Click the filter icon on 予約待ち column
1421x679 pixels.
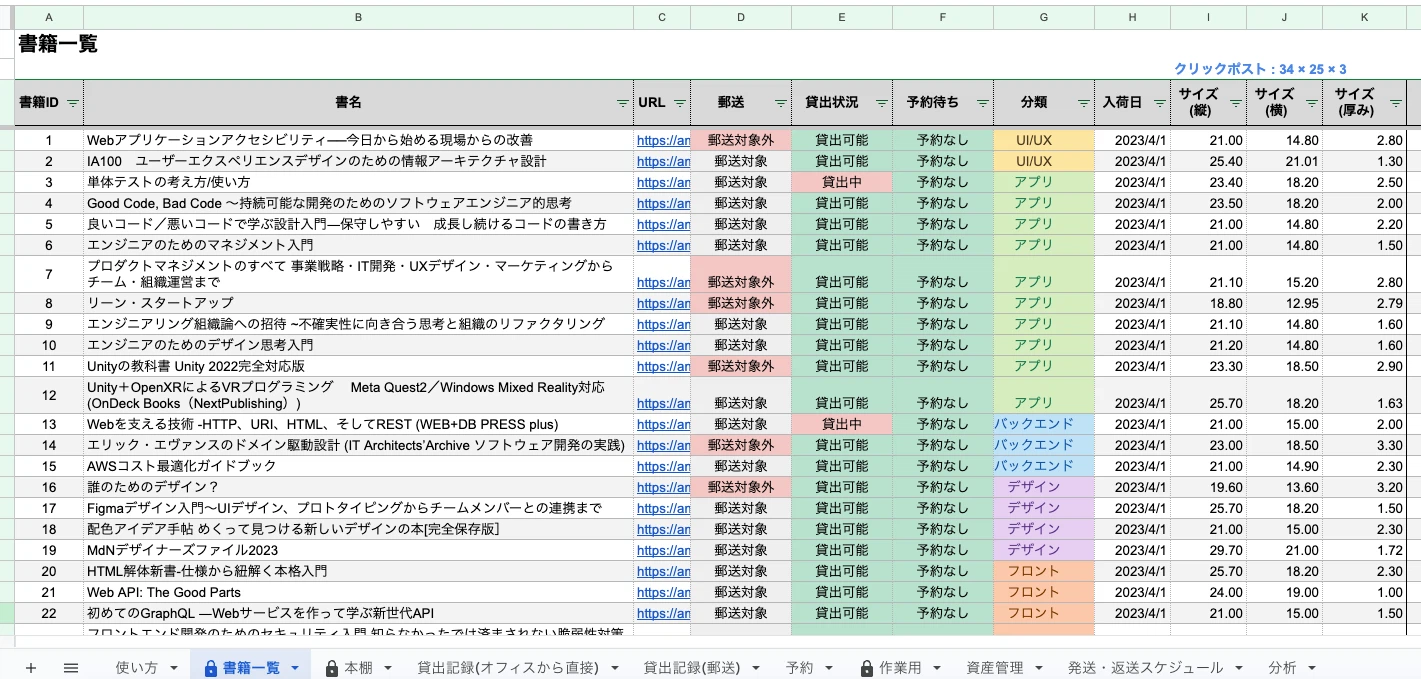tap(982, 102)
